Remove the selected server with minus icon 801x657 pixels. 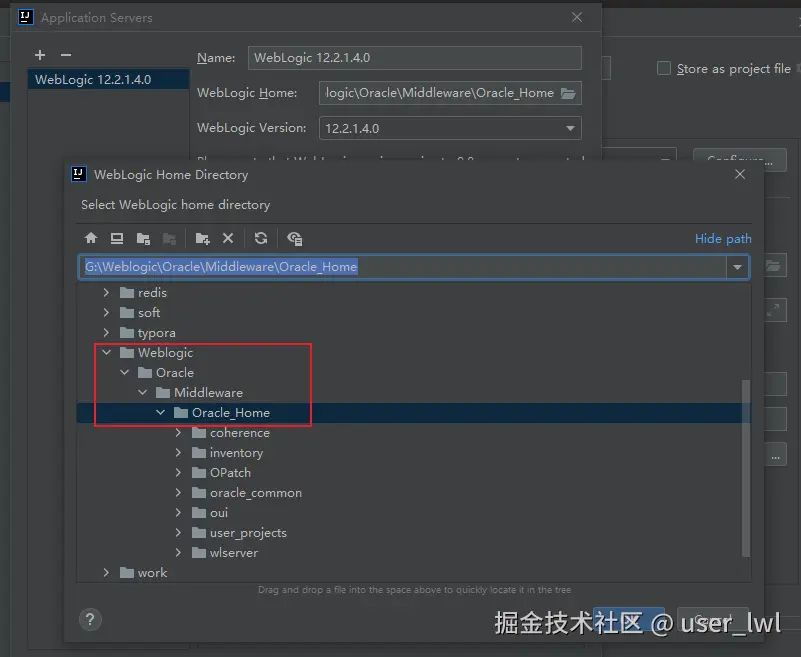pyautogui.click(x=66, y=55)
